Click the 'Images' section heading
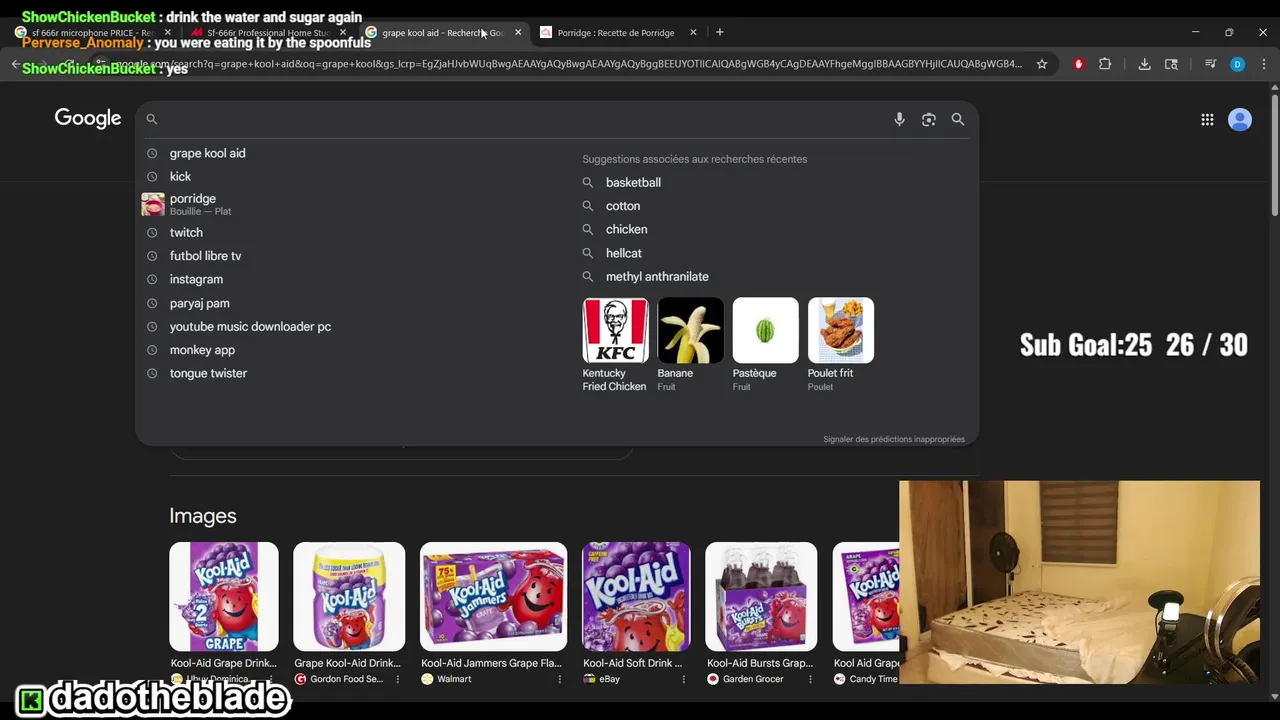Viewport: 1280px width, 720px height. point(203,516)
